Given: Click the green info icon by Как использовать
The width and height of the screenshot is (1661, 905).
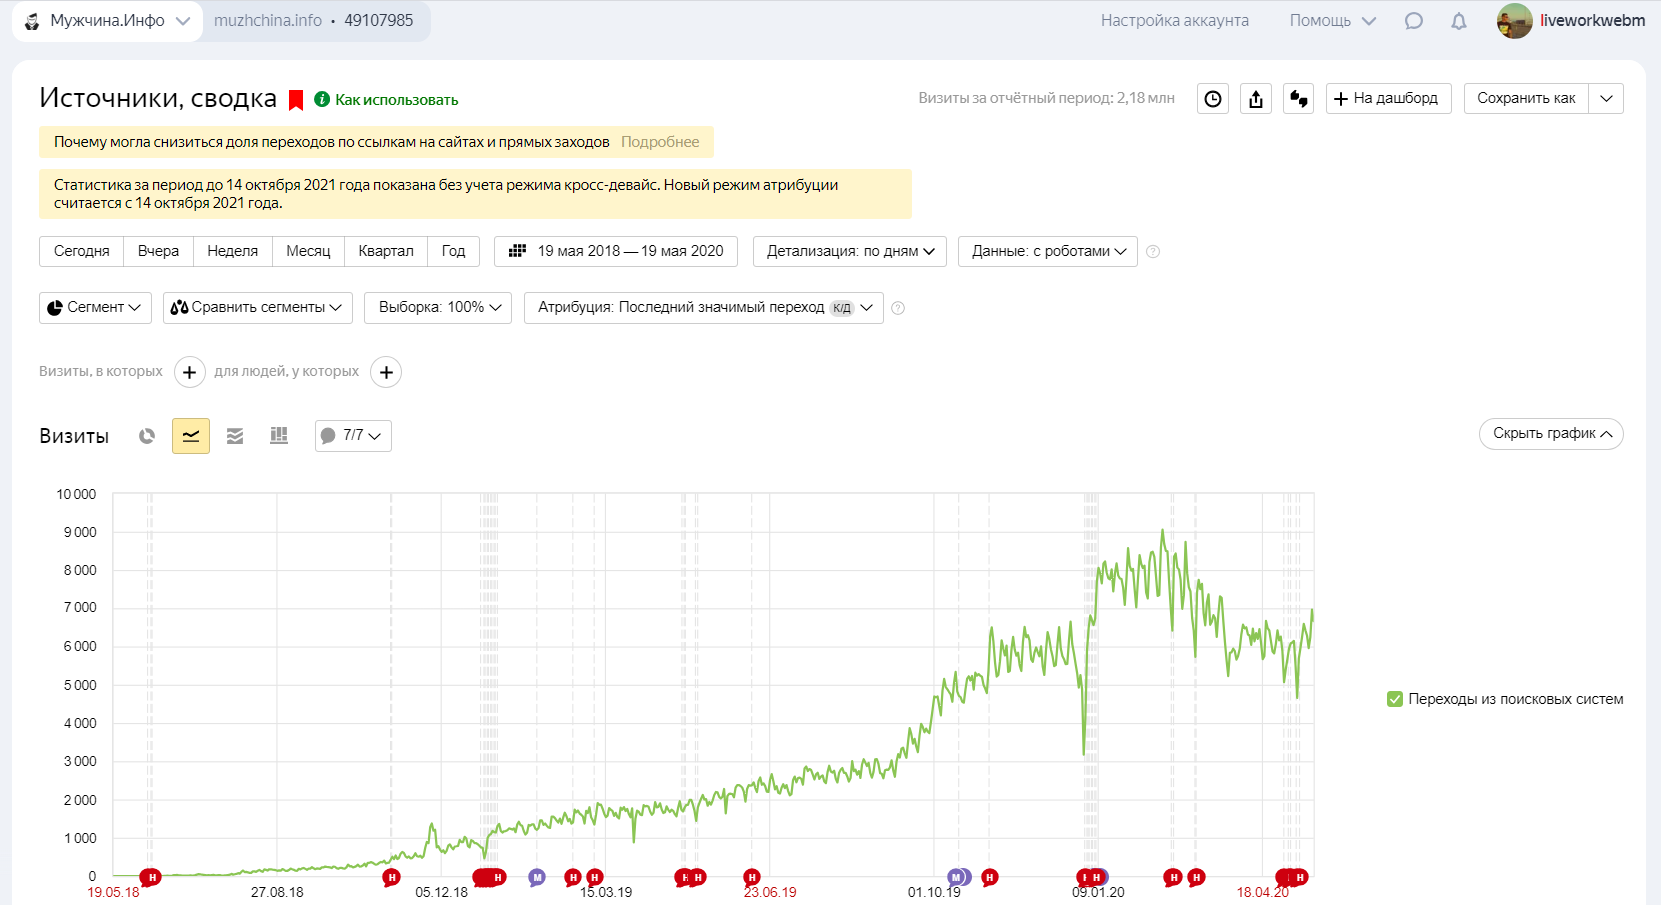Looking at the screenshot, I should click(x=322, y=99).
